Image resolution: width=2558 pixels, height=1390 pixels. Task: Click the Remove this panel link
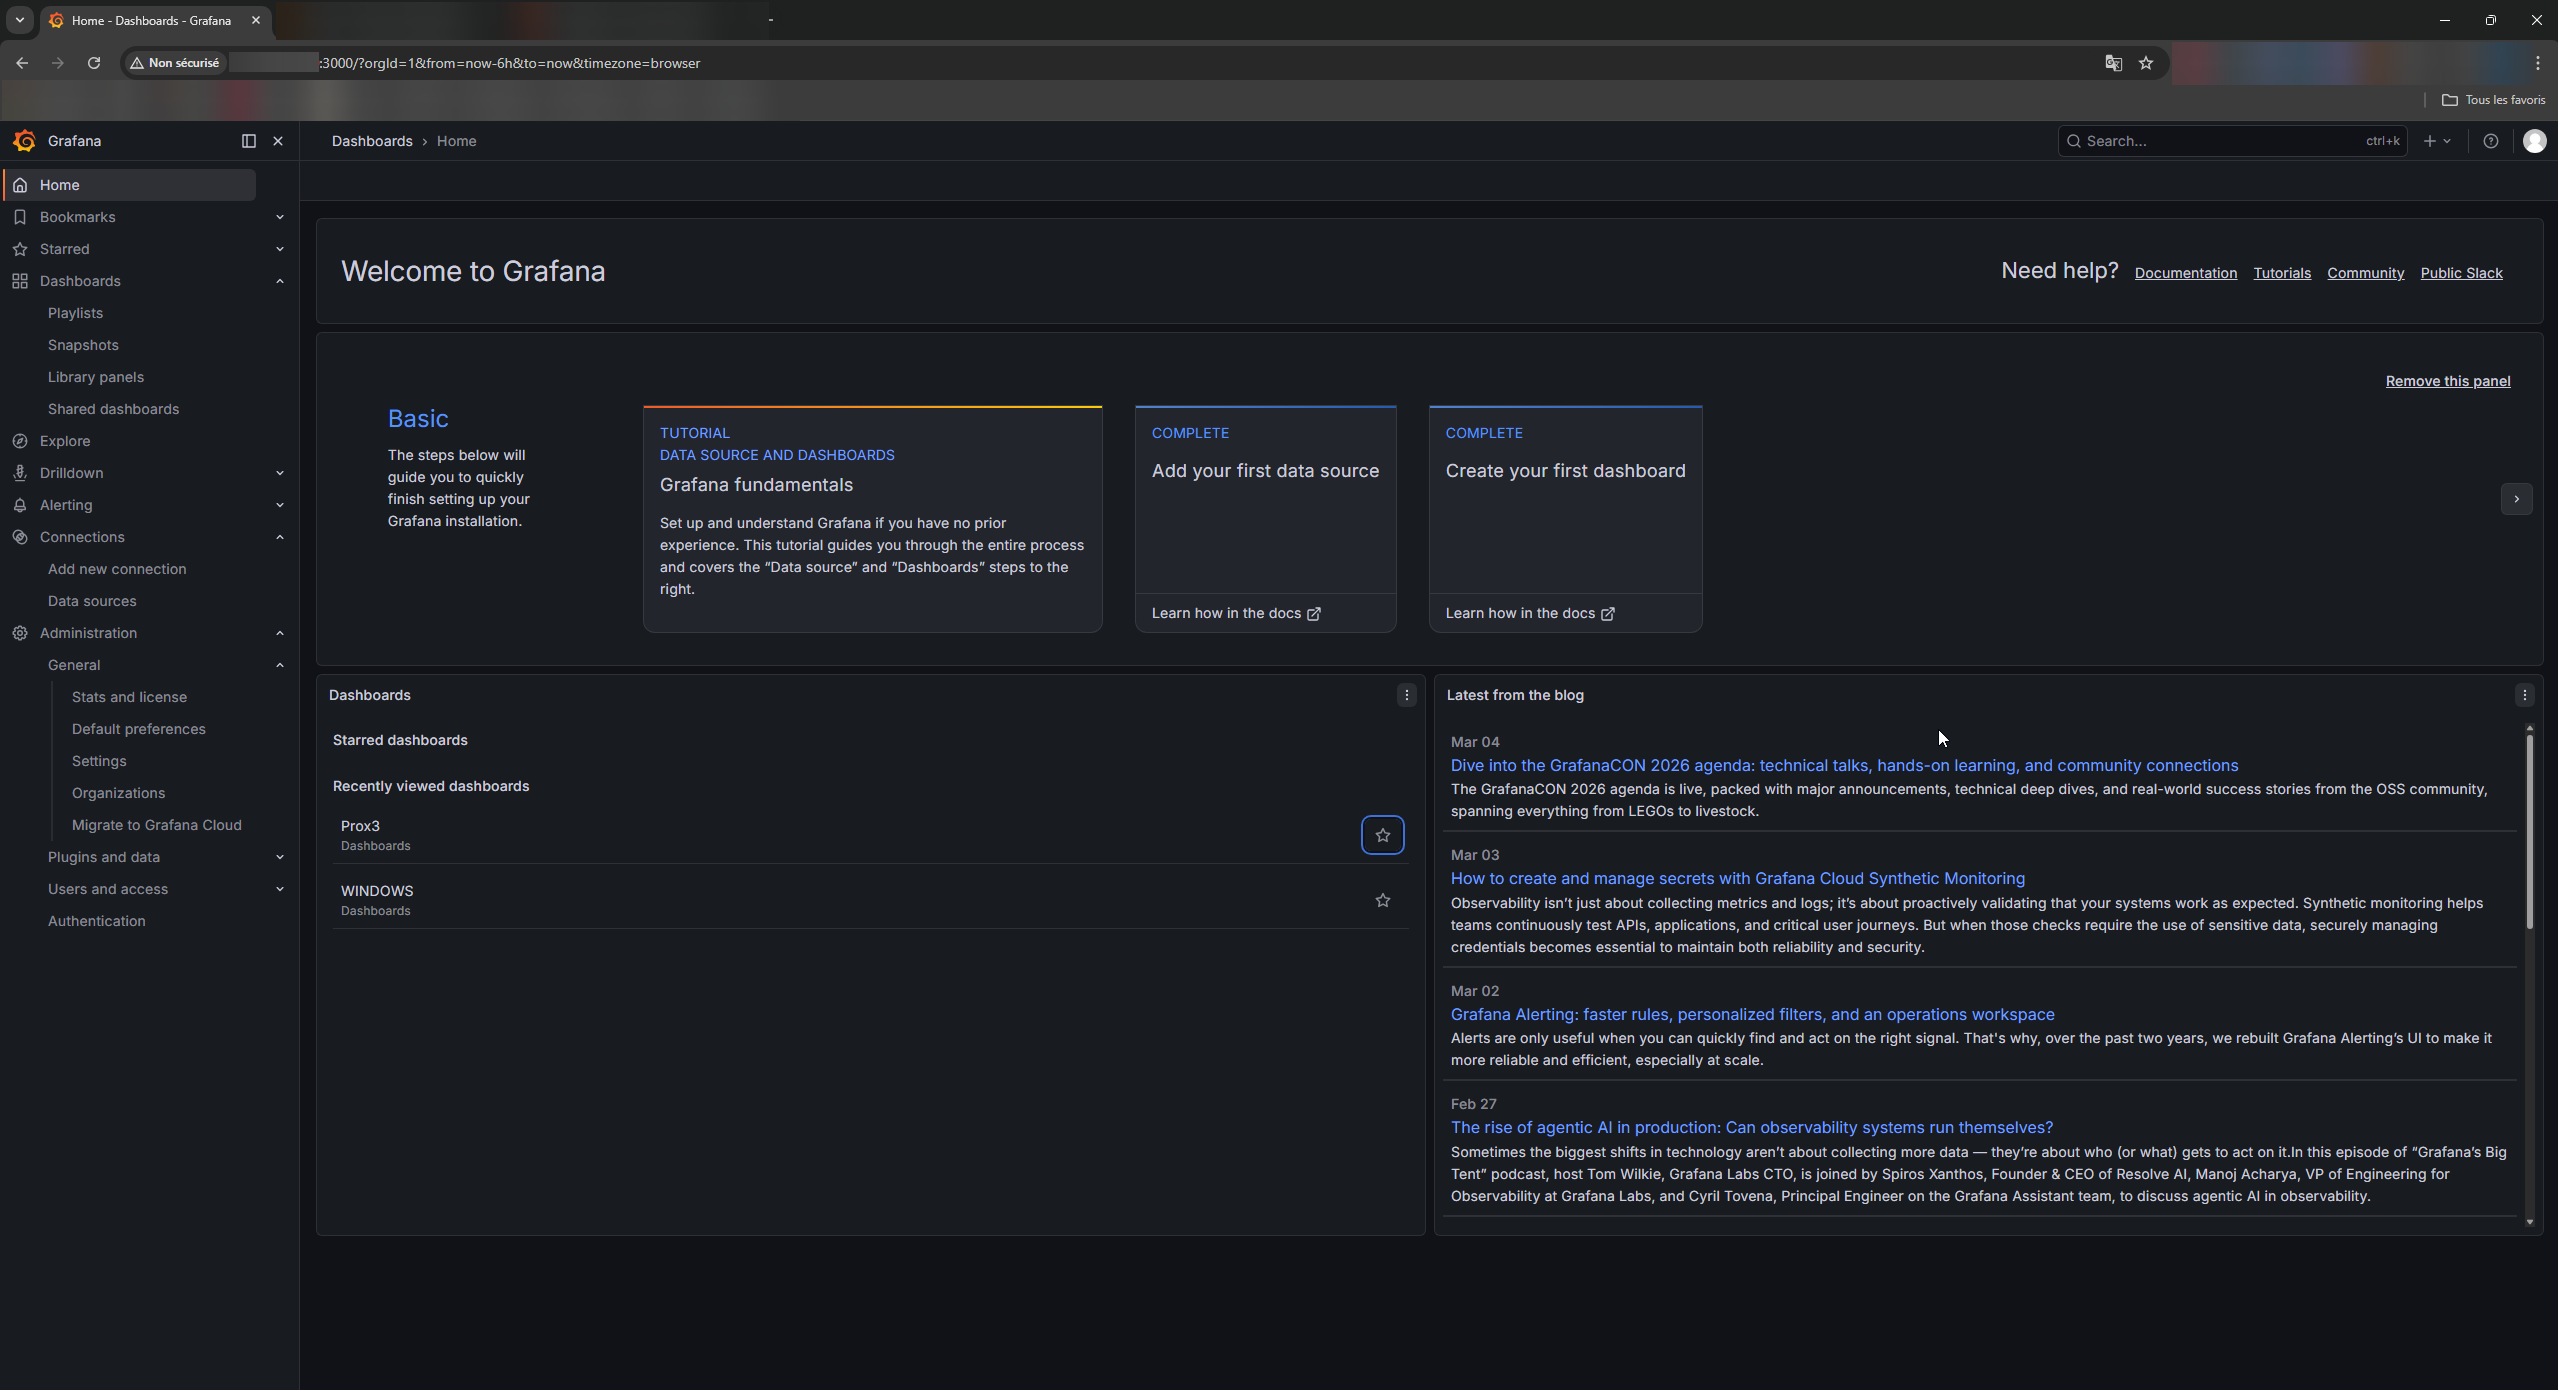pos(2447,381)
